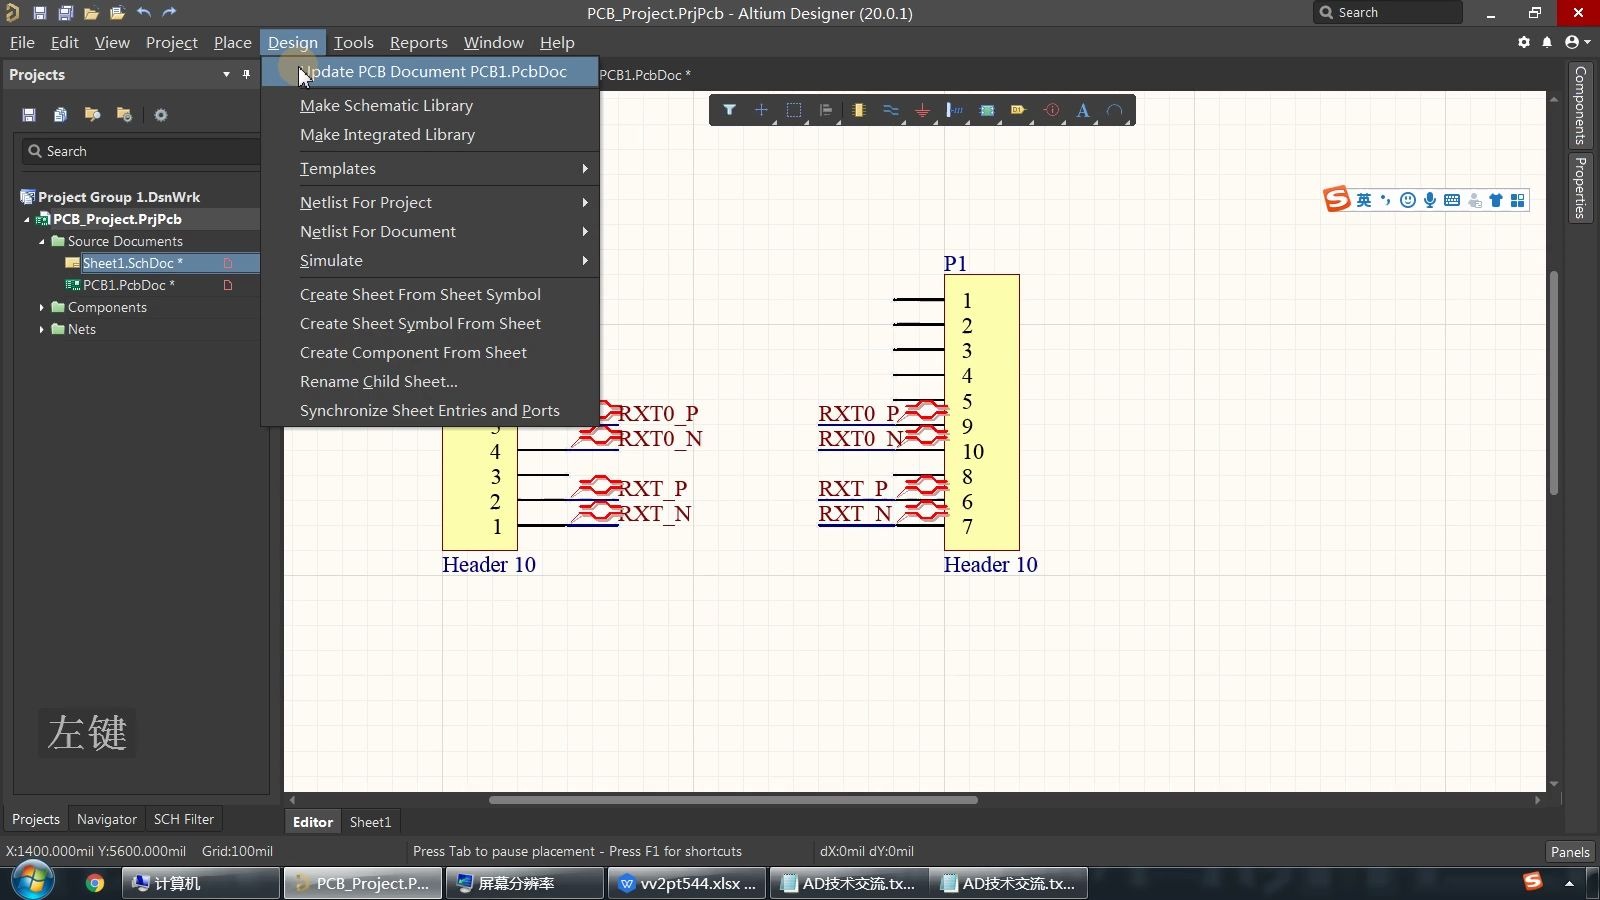Select the Place Wire tool

pos(892,110)
